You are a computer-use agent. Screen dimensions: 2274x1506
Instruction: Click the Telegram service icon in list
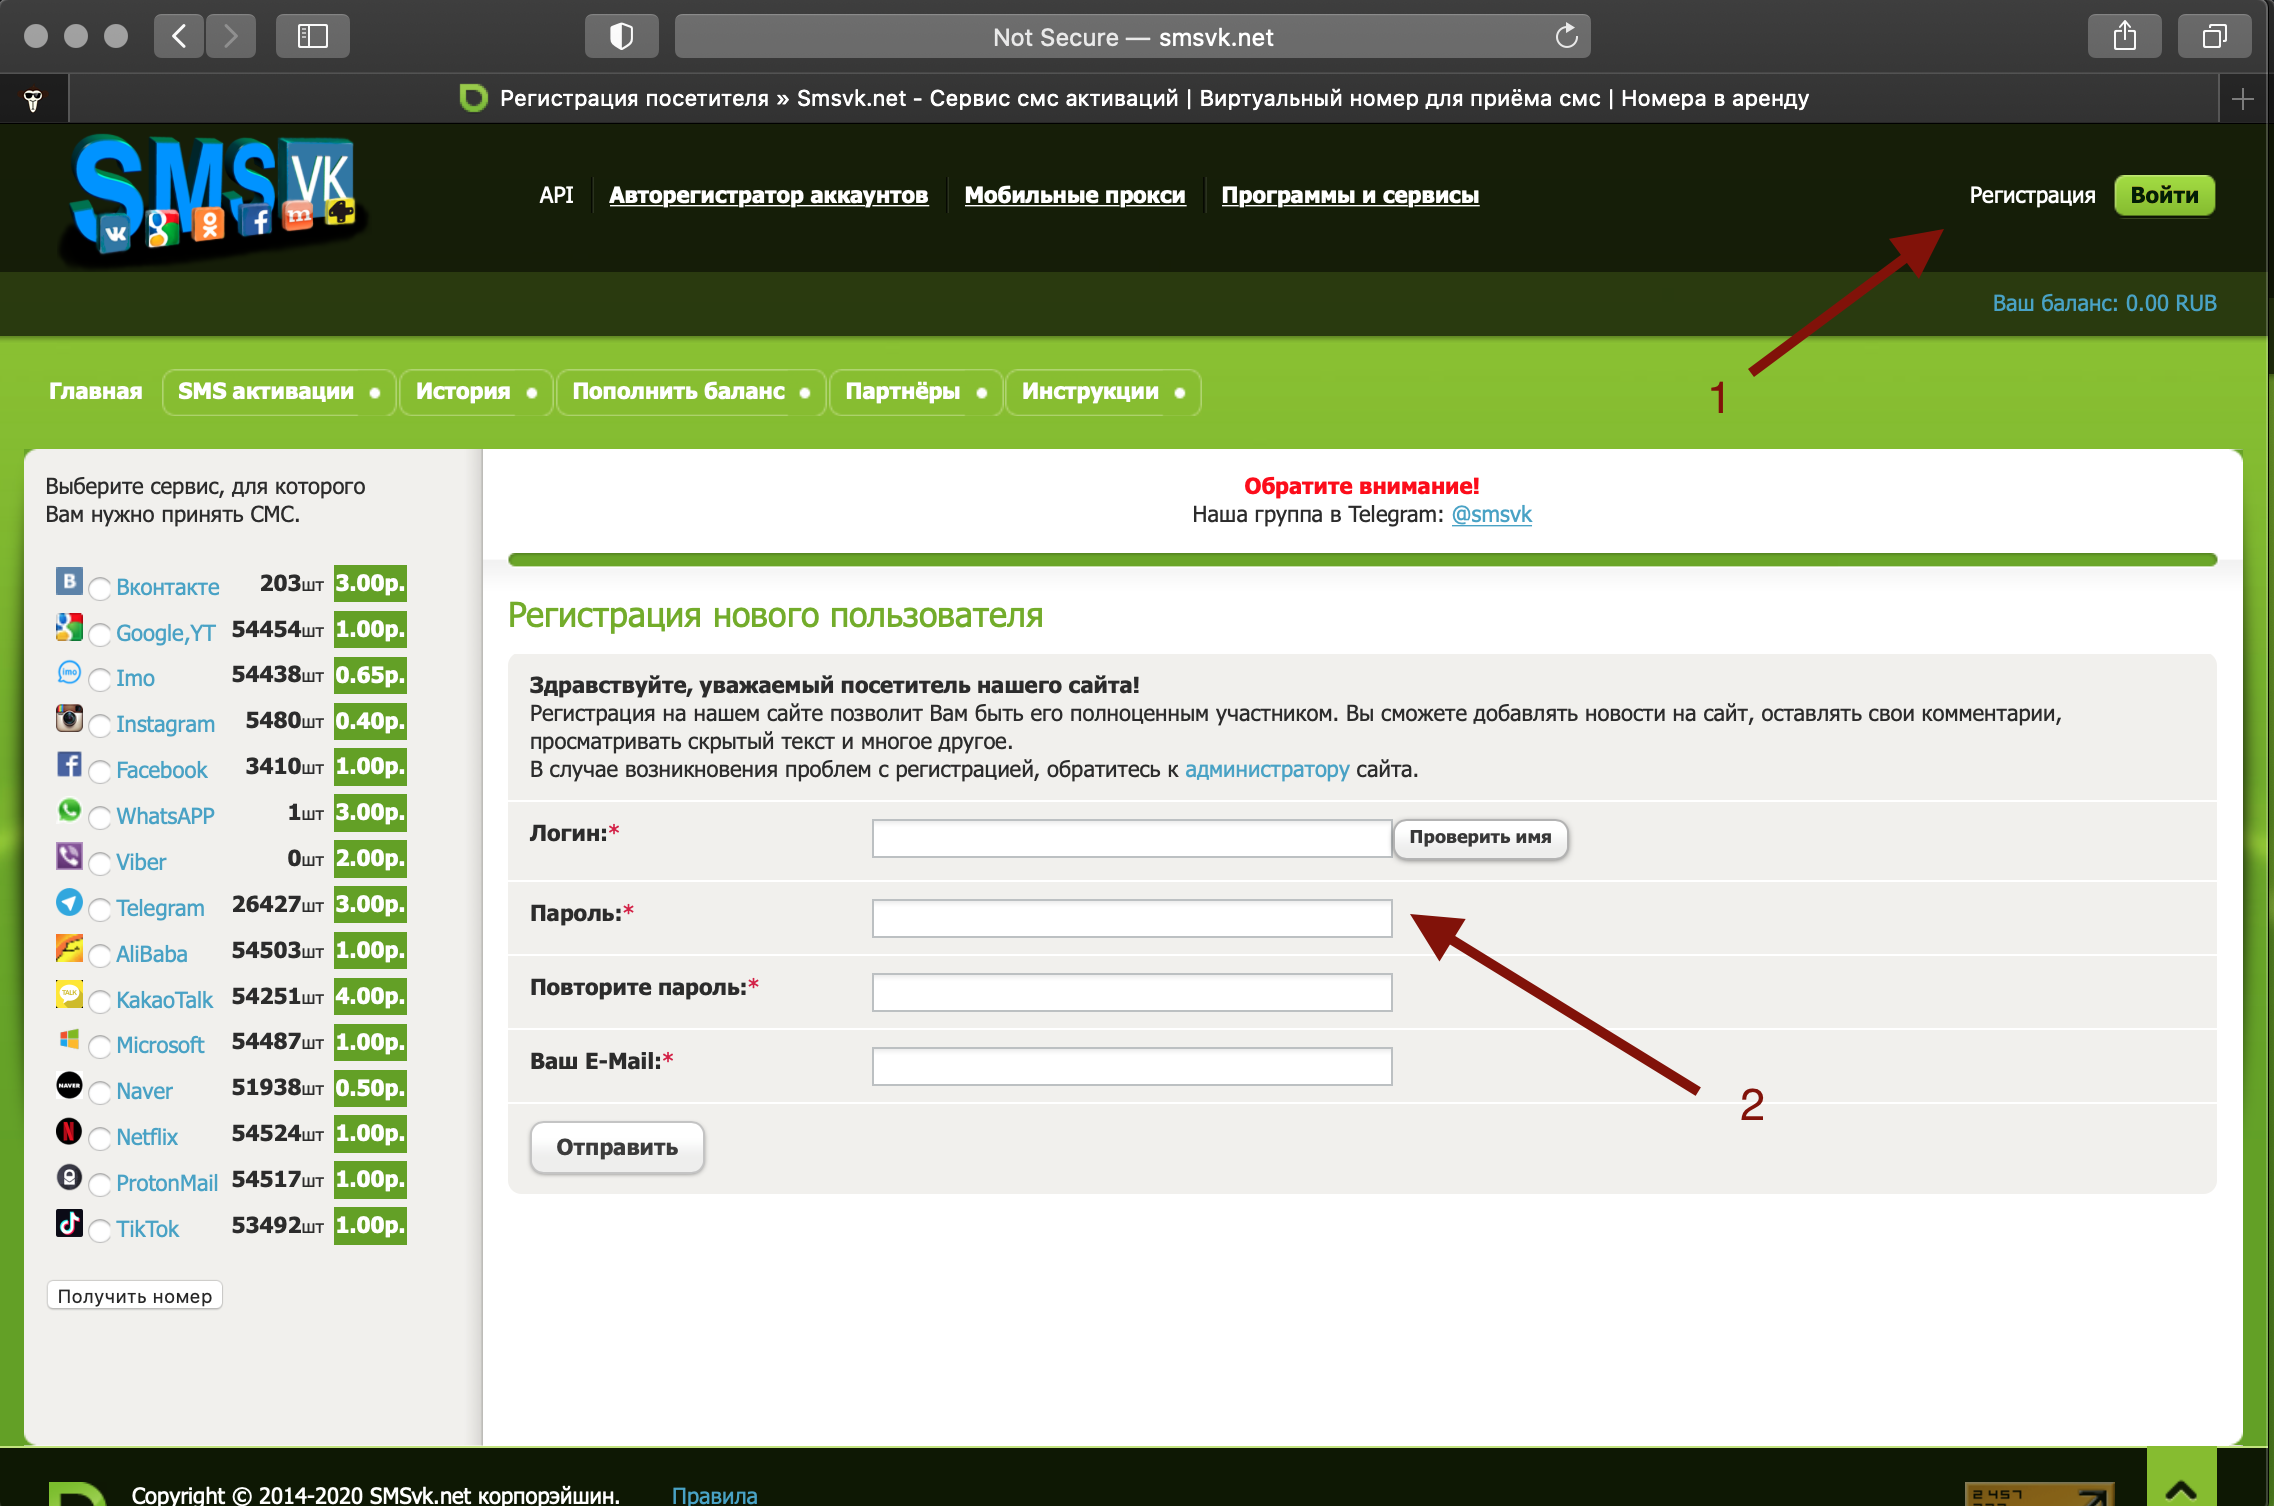(x=69, y=903)
